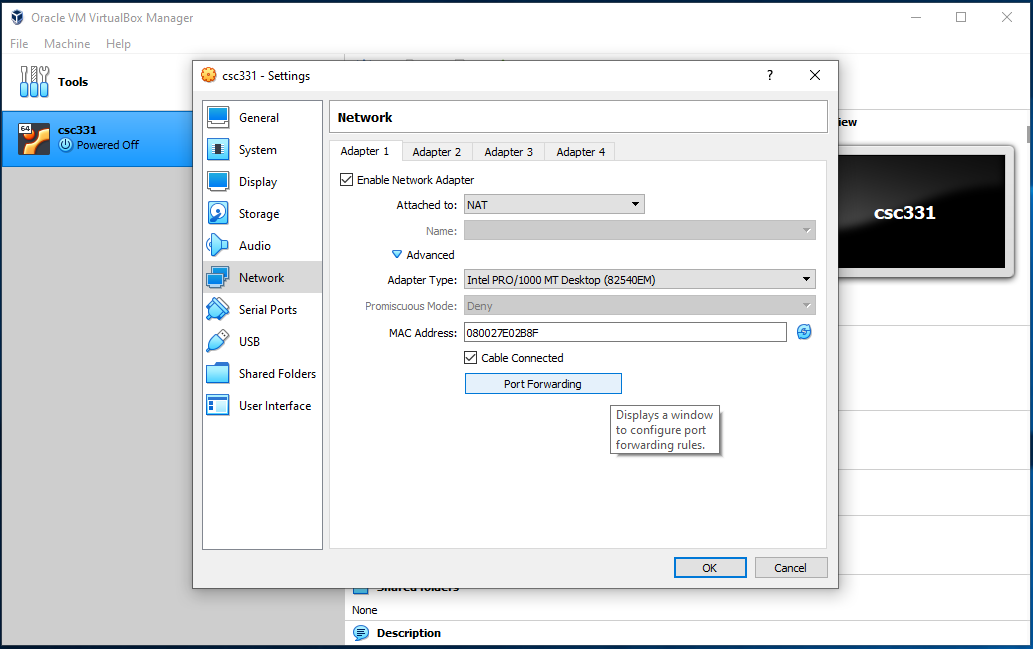
Task: Switch to the Adapter 2 tab
Action: (437, 152)
